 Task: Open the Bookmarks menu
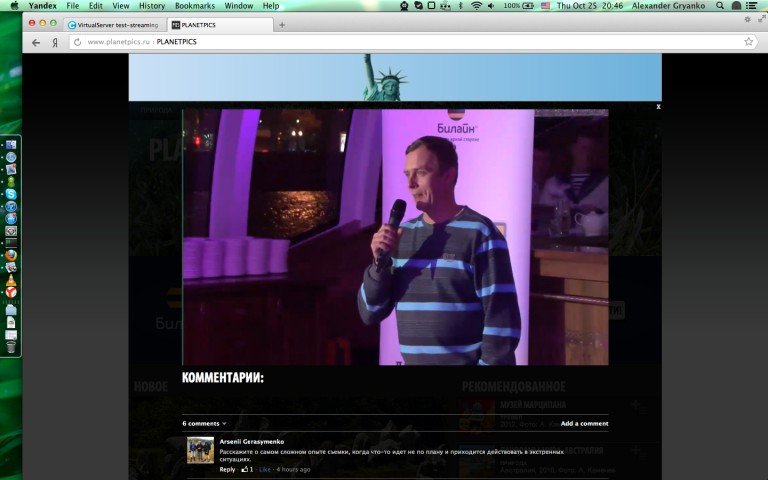click(x=195, y=6)
